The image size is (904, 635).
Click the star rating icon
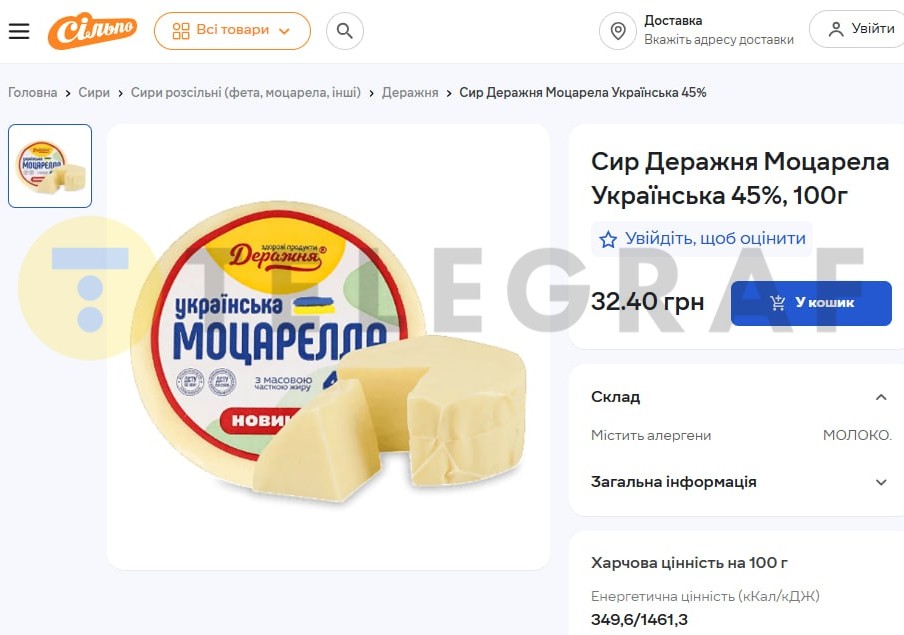point(608,239)
